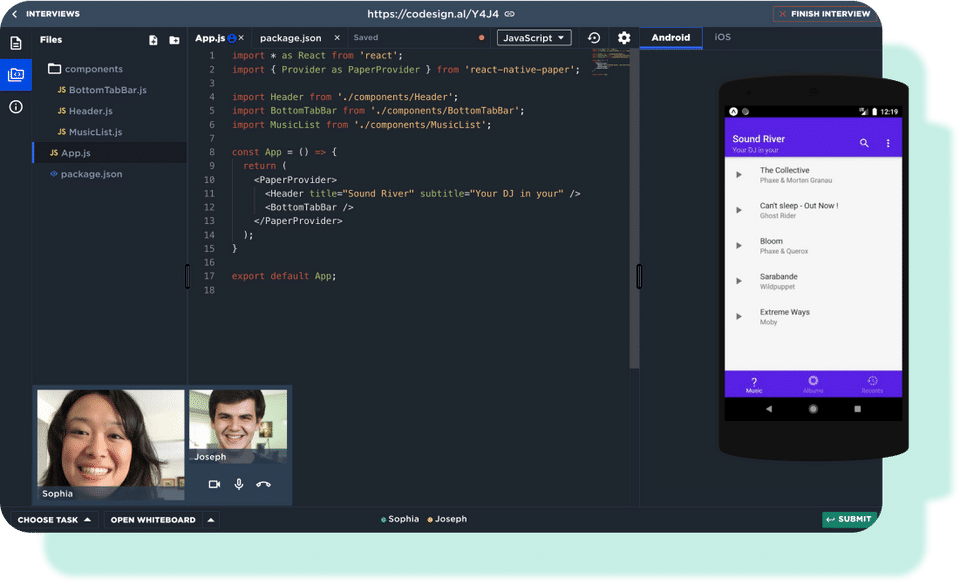This screenshot has width=960, height=584.
Task: Switch to the package.json tab
Action: (290, 38)
